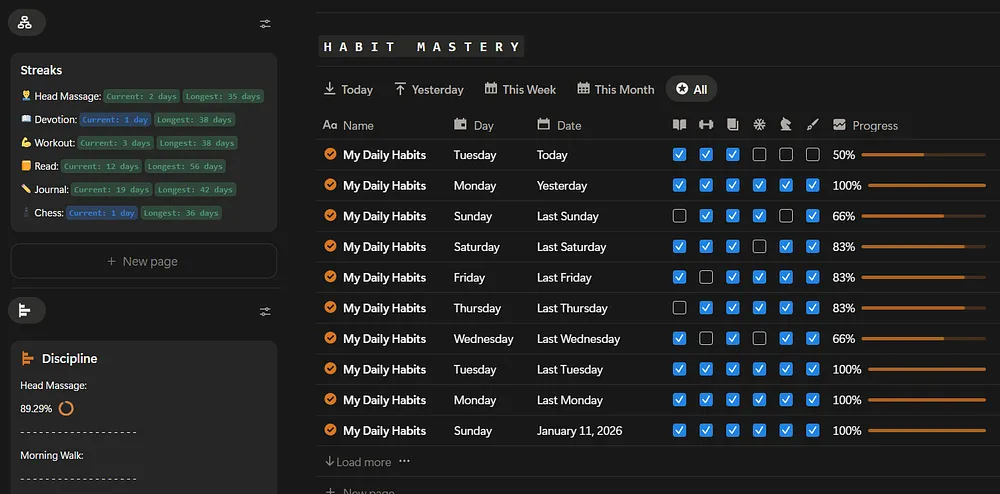Viewport: 1000px width, 494px height.
Task: Click the Date column header
Action: (x=559, y=125)
